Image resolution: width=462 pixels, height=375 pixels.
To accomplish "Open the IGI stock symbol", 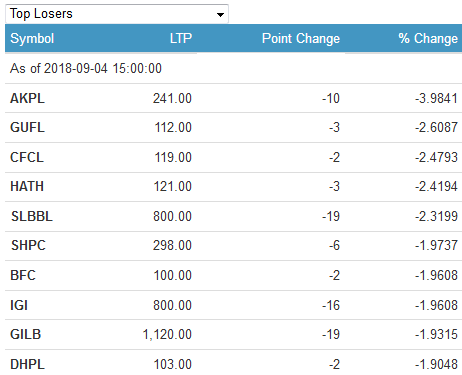I will coord(19,305).
